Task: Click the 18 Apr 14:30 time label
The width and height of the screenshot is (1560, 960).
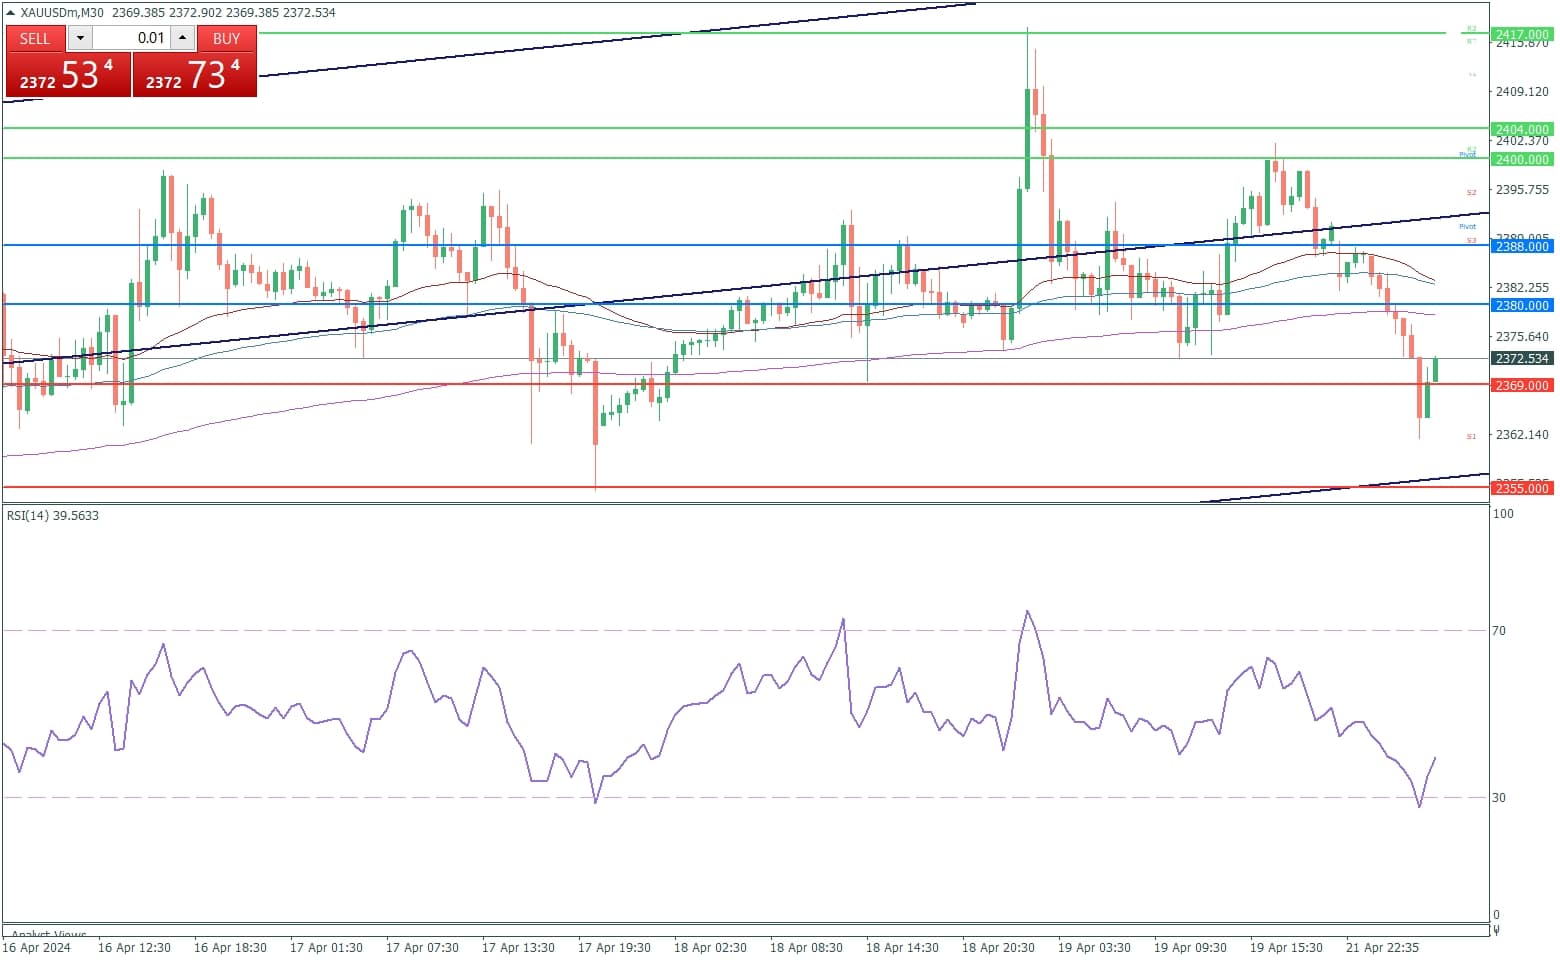Action: (903, 947)
